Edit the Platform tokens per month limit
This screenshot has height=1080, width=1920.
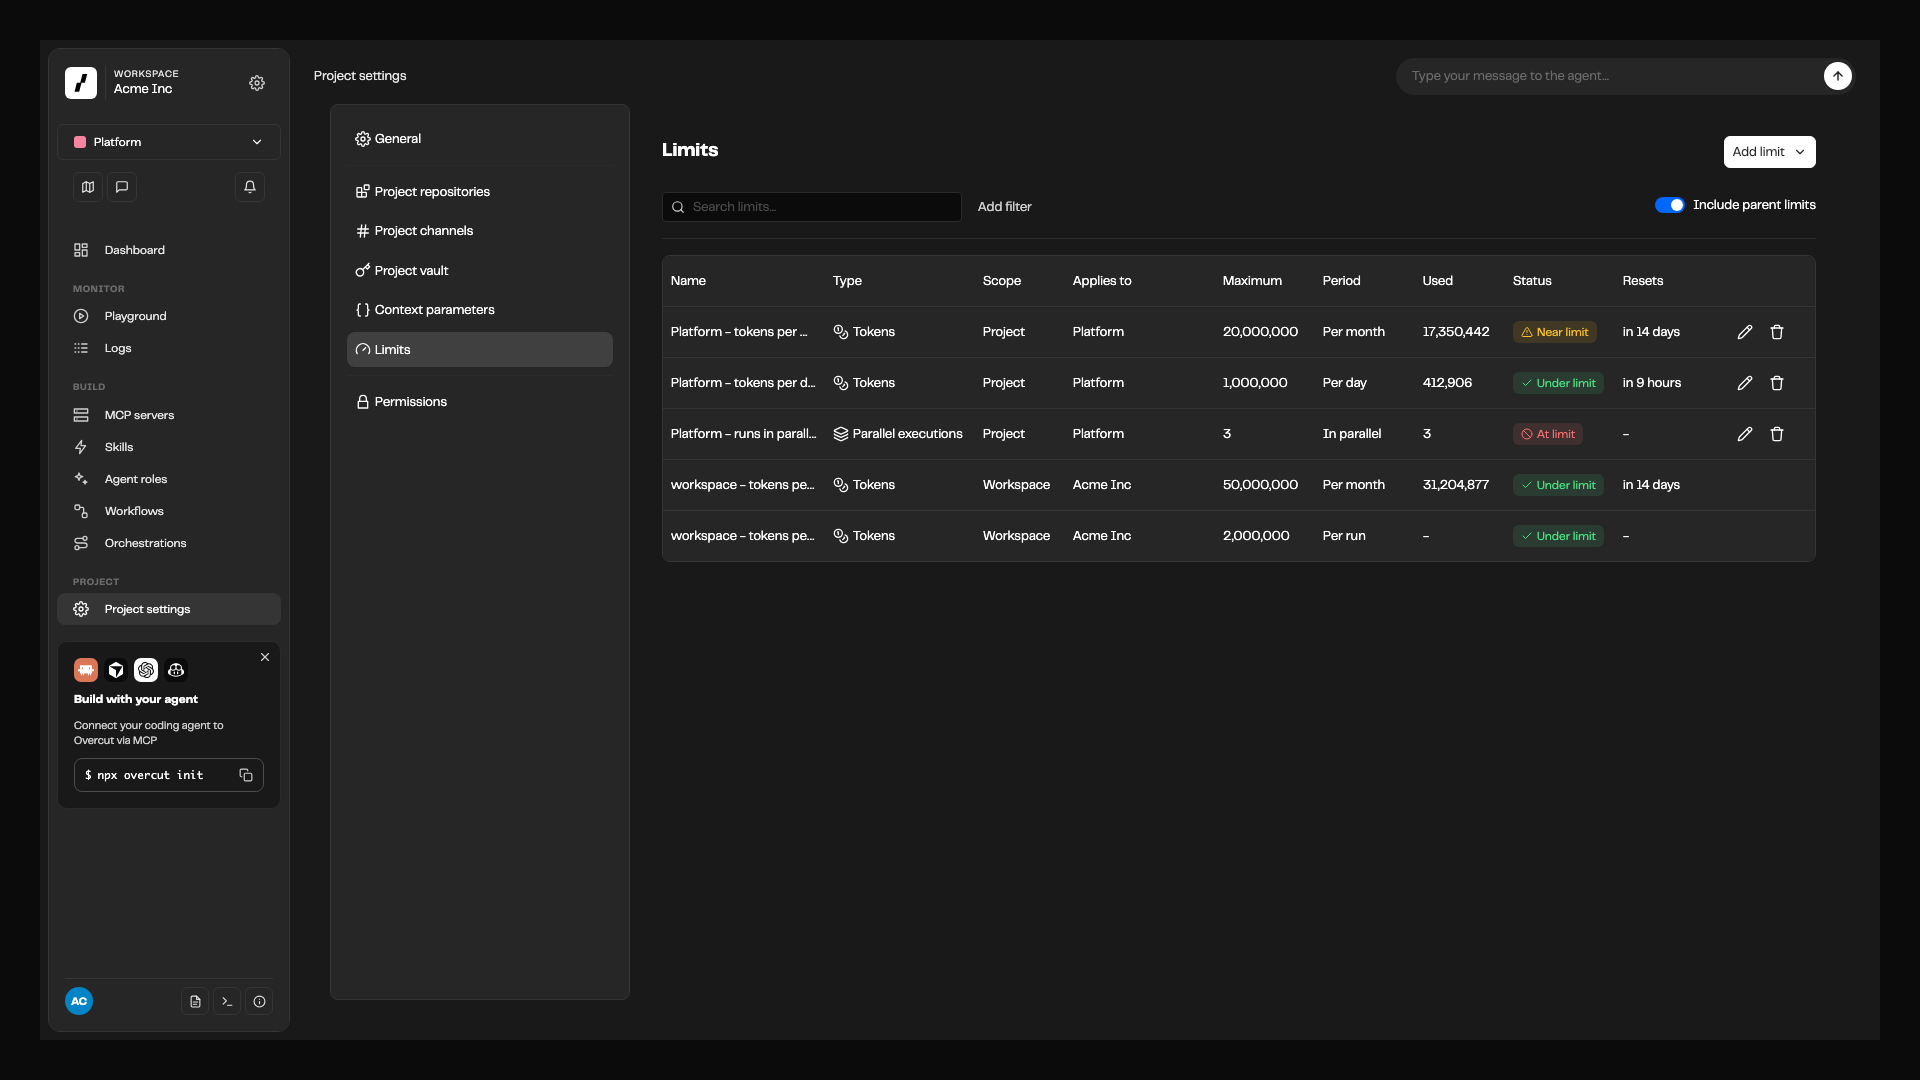[x=1745, y=332]
